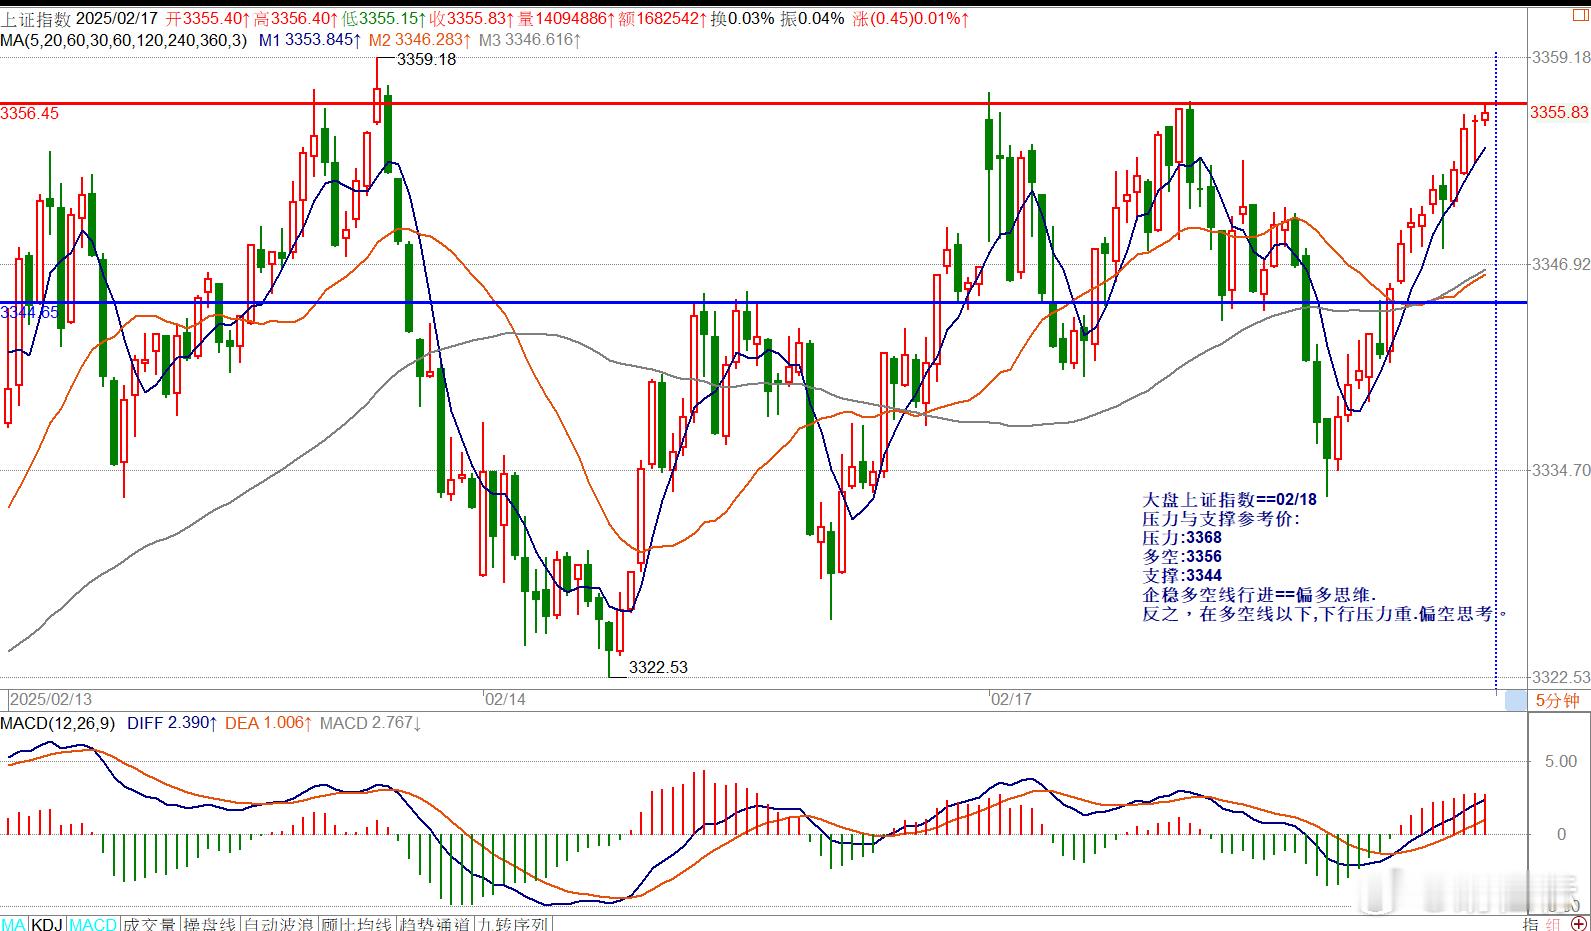Image resolution: width=1591 pixels, height=931 pixels.
Task: Click the 多空:3356 note line
Action: tap(1182, 556)
